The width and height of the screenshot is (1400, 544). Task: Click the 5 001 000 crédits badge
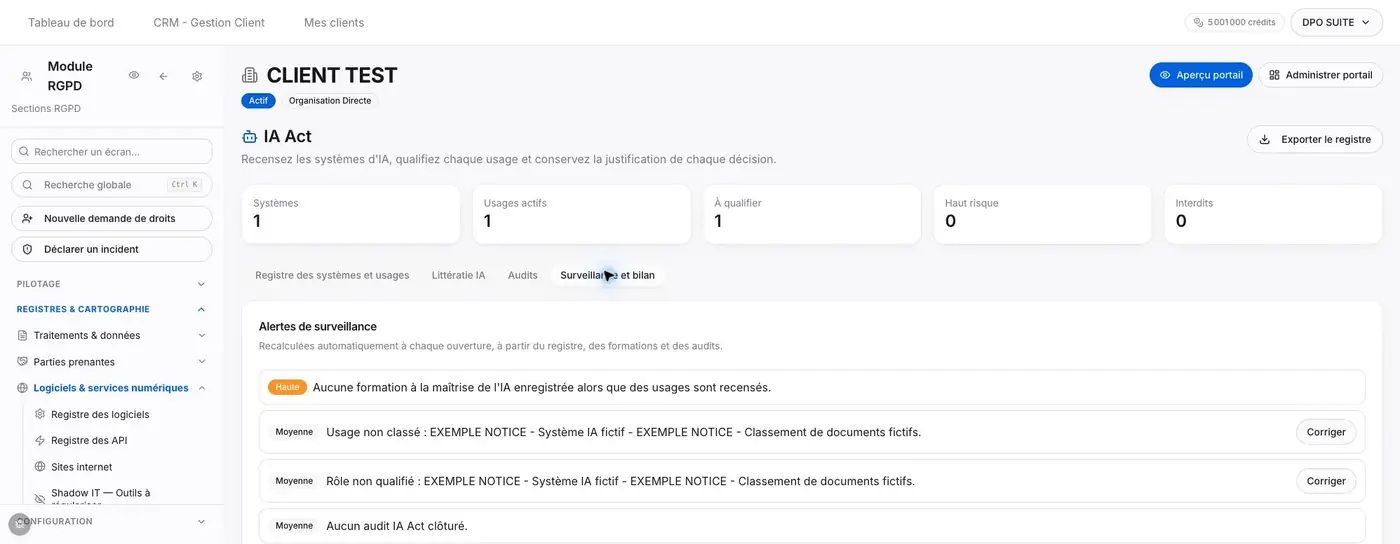(x=1235, y=22)
